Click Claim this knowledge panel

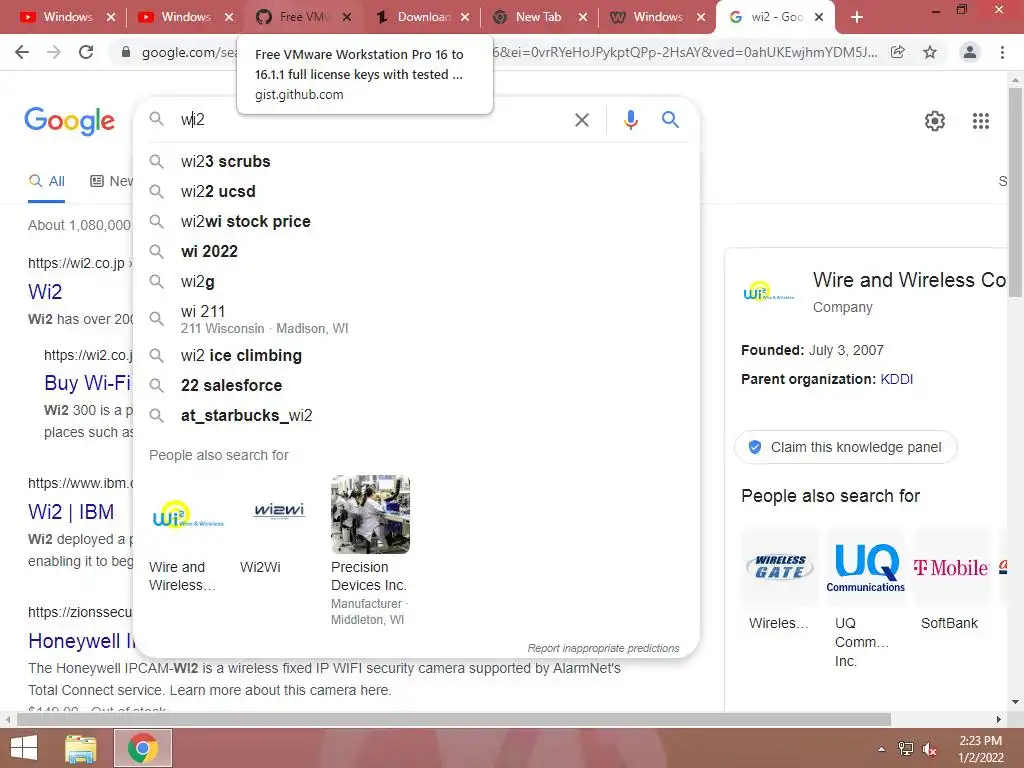pos(846,447)
